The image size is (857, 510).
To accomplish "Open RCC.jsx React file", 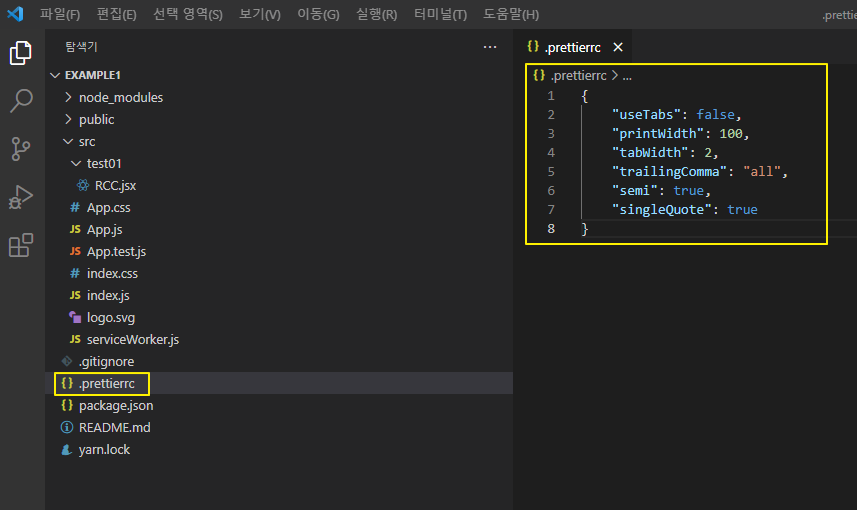I will tap(279, 185).
